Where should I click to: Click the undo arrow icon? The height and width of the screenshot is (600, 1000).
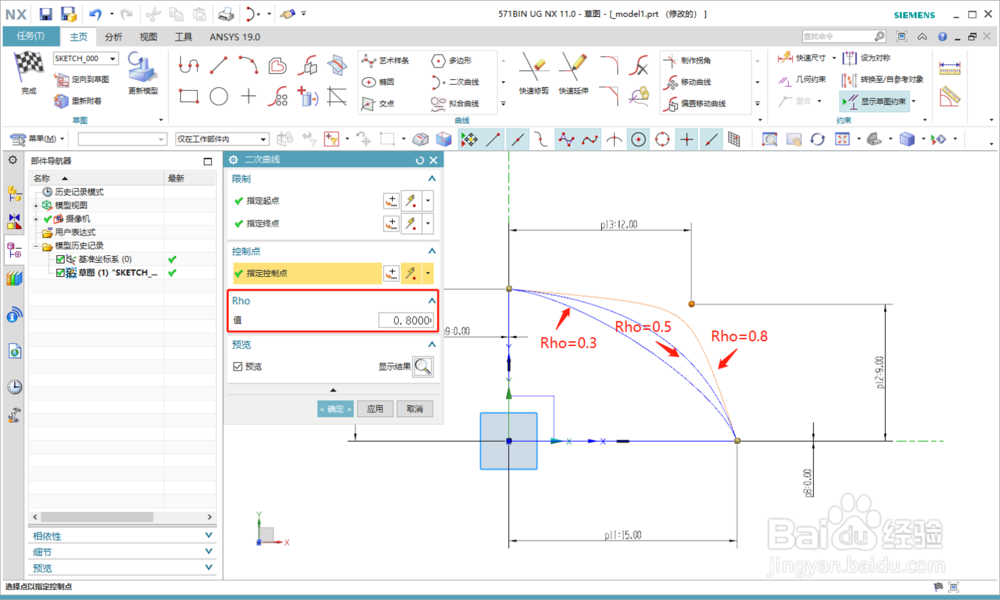click(96, 13)
